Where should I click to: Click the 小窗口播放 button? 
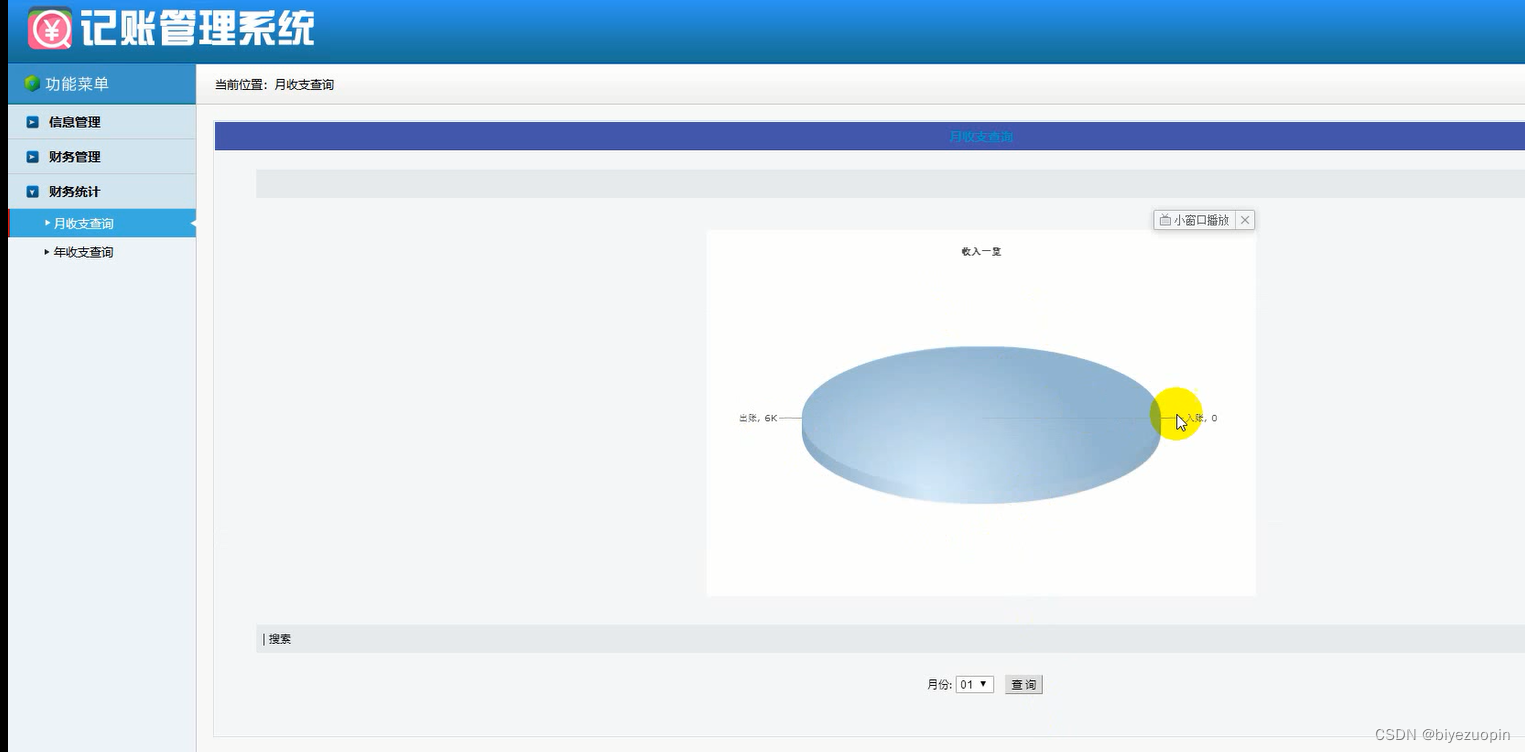(1195, 220)
